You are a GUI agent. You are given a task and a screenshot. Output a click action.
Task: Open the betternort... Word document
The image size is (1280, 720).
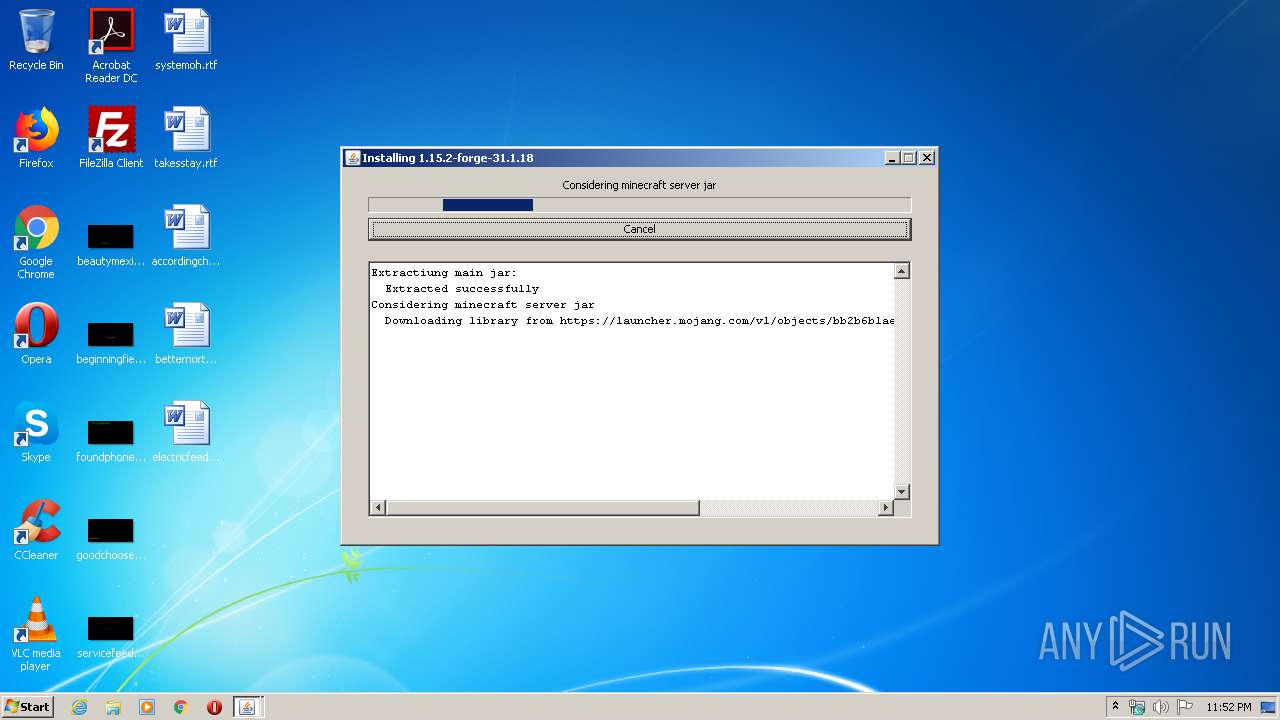coord(186,334)
